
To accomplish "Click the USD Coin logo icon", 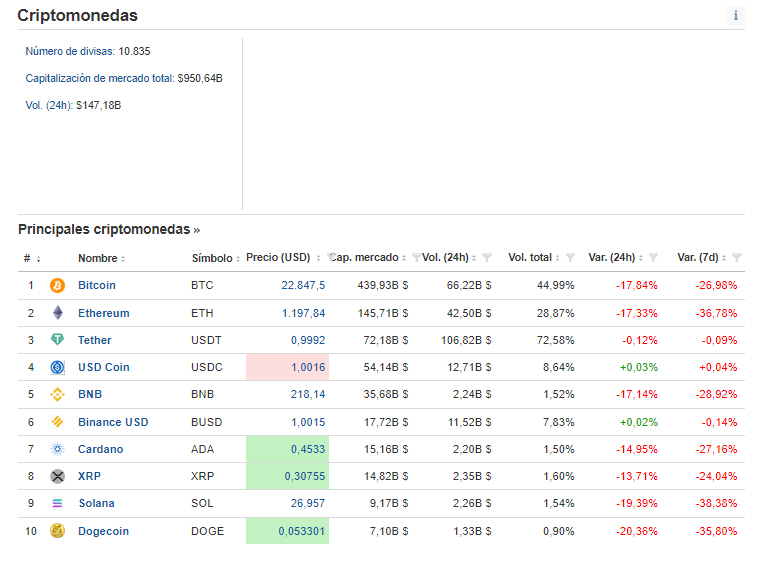I will point(57,367).
